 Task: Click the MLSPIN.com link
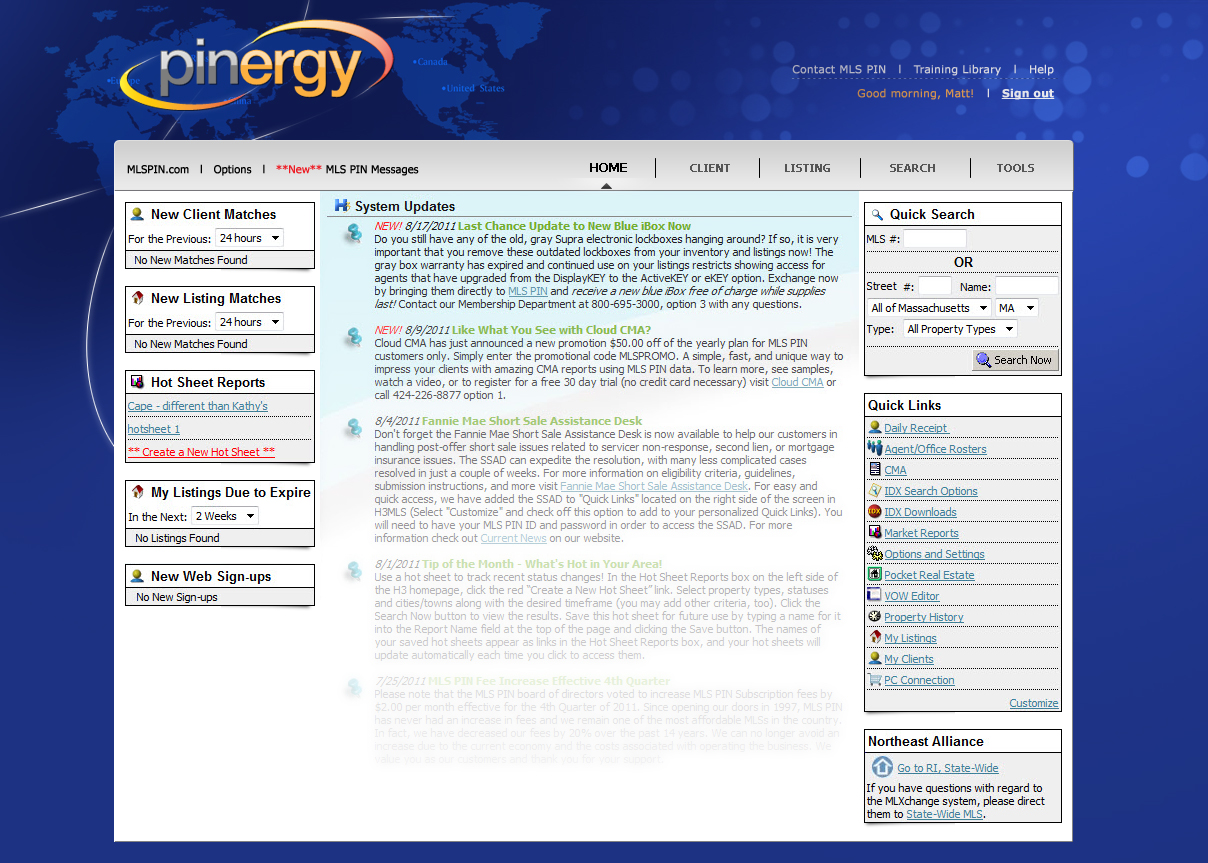(158, 169)
